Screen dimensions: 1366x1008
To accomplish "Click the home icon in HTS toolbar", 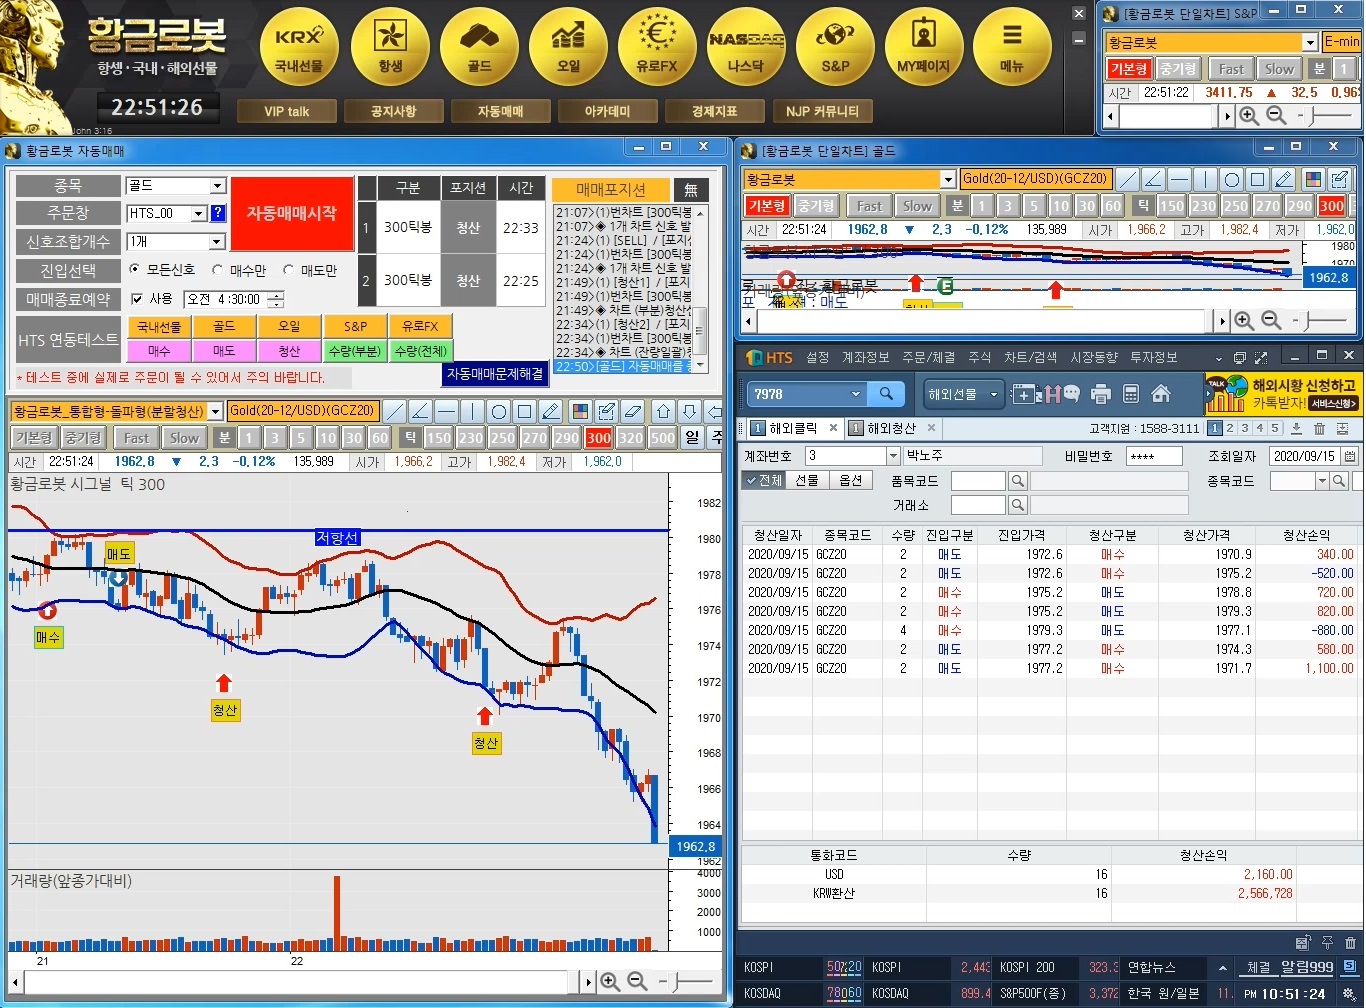I will click(1161, 394).
